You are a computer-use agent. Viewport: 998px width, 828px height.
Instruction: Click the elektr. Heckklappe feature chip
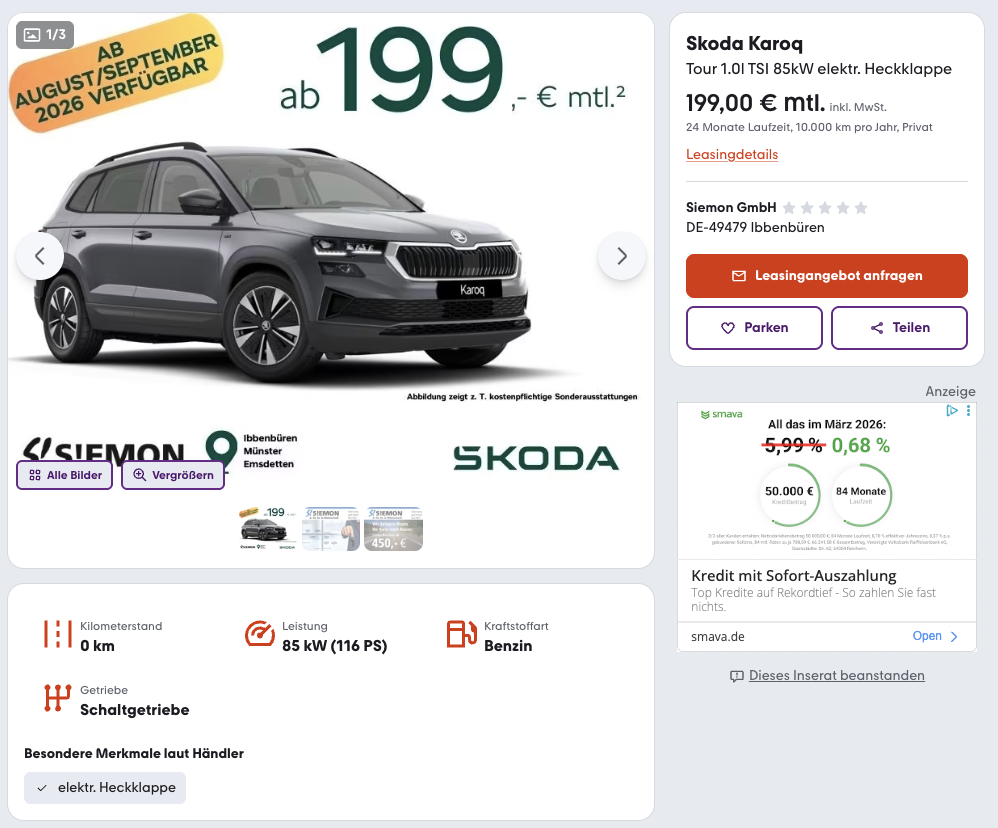(x=105, y=788)
